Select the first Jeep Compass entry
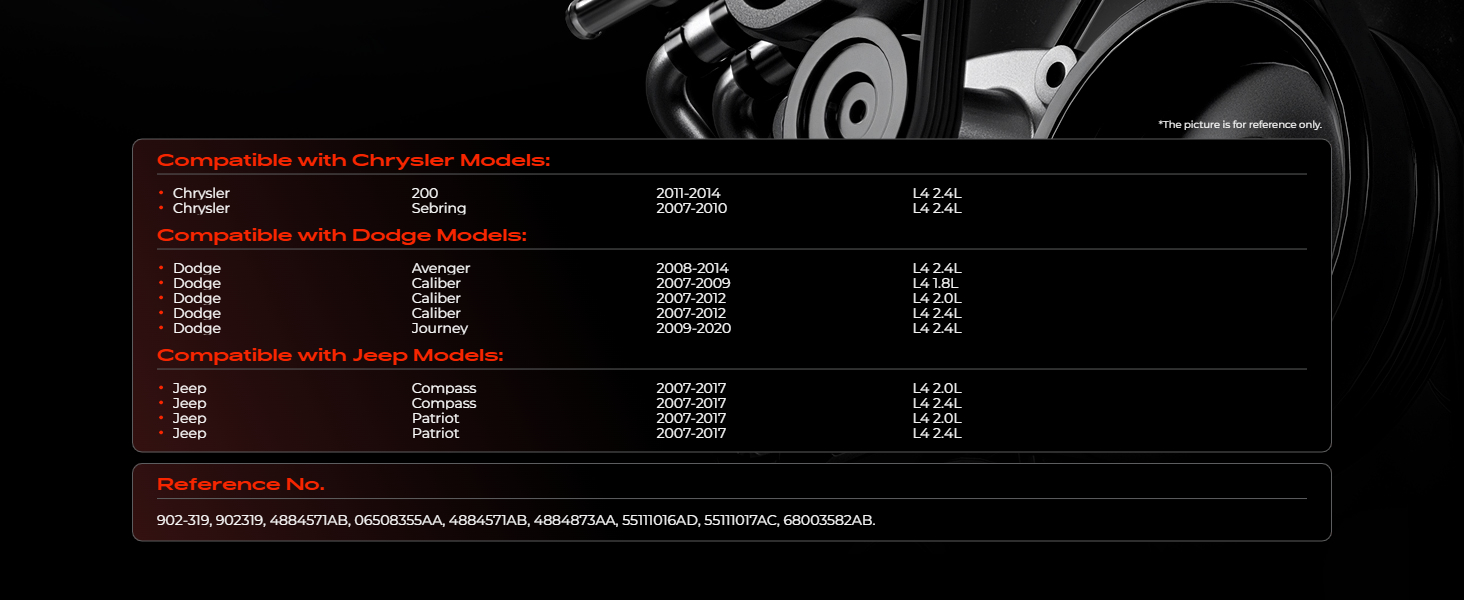The image size is (1464, 600). click(x=444, y=388)
